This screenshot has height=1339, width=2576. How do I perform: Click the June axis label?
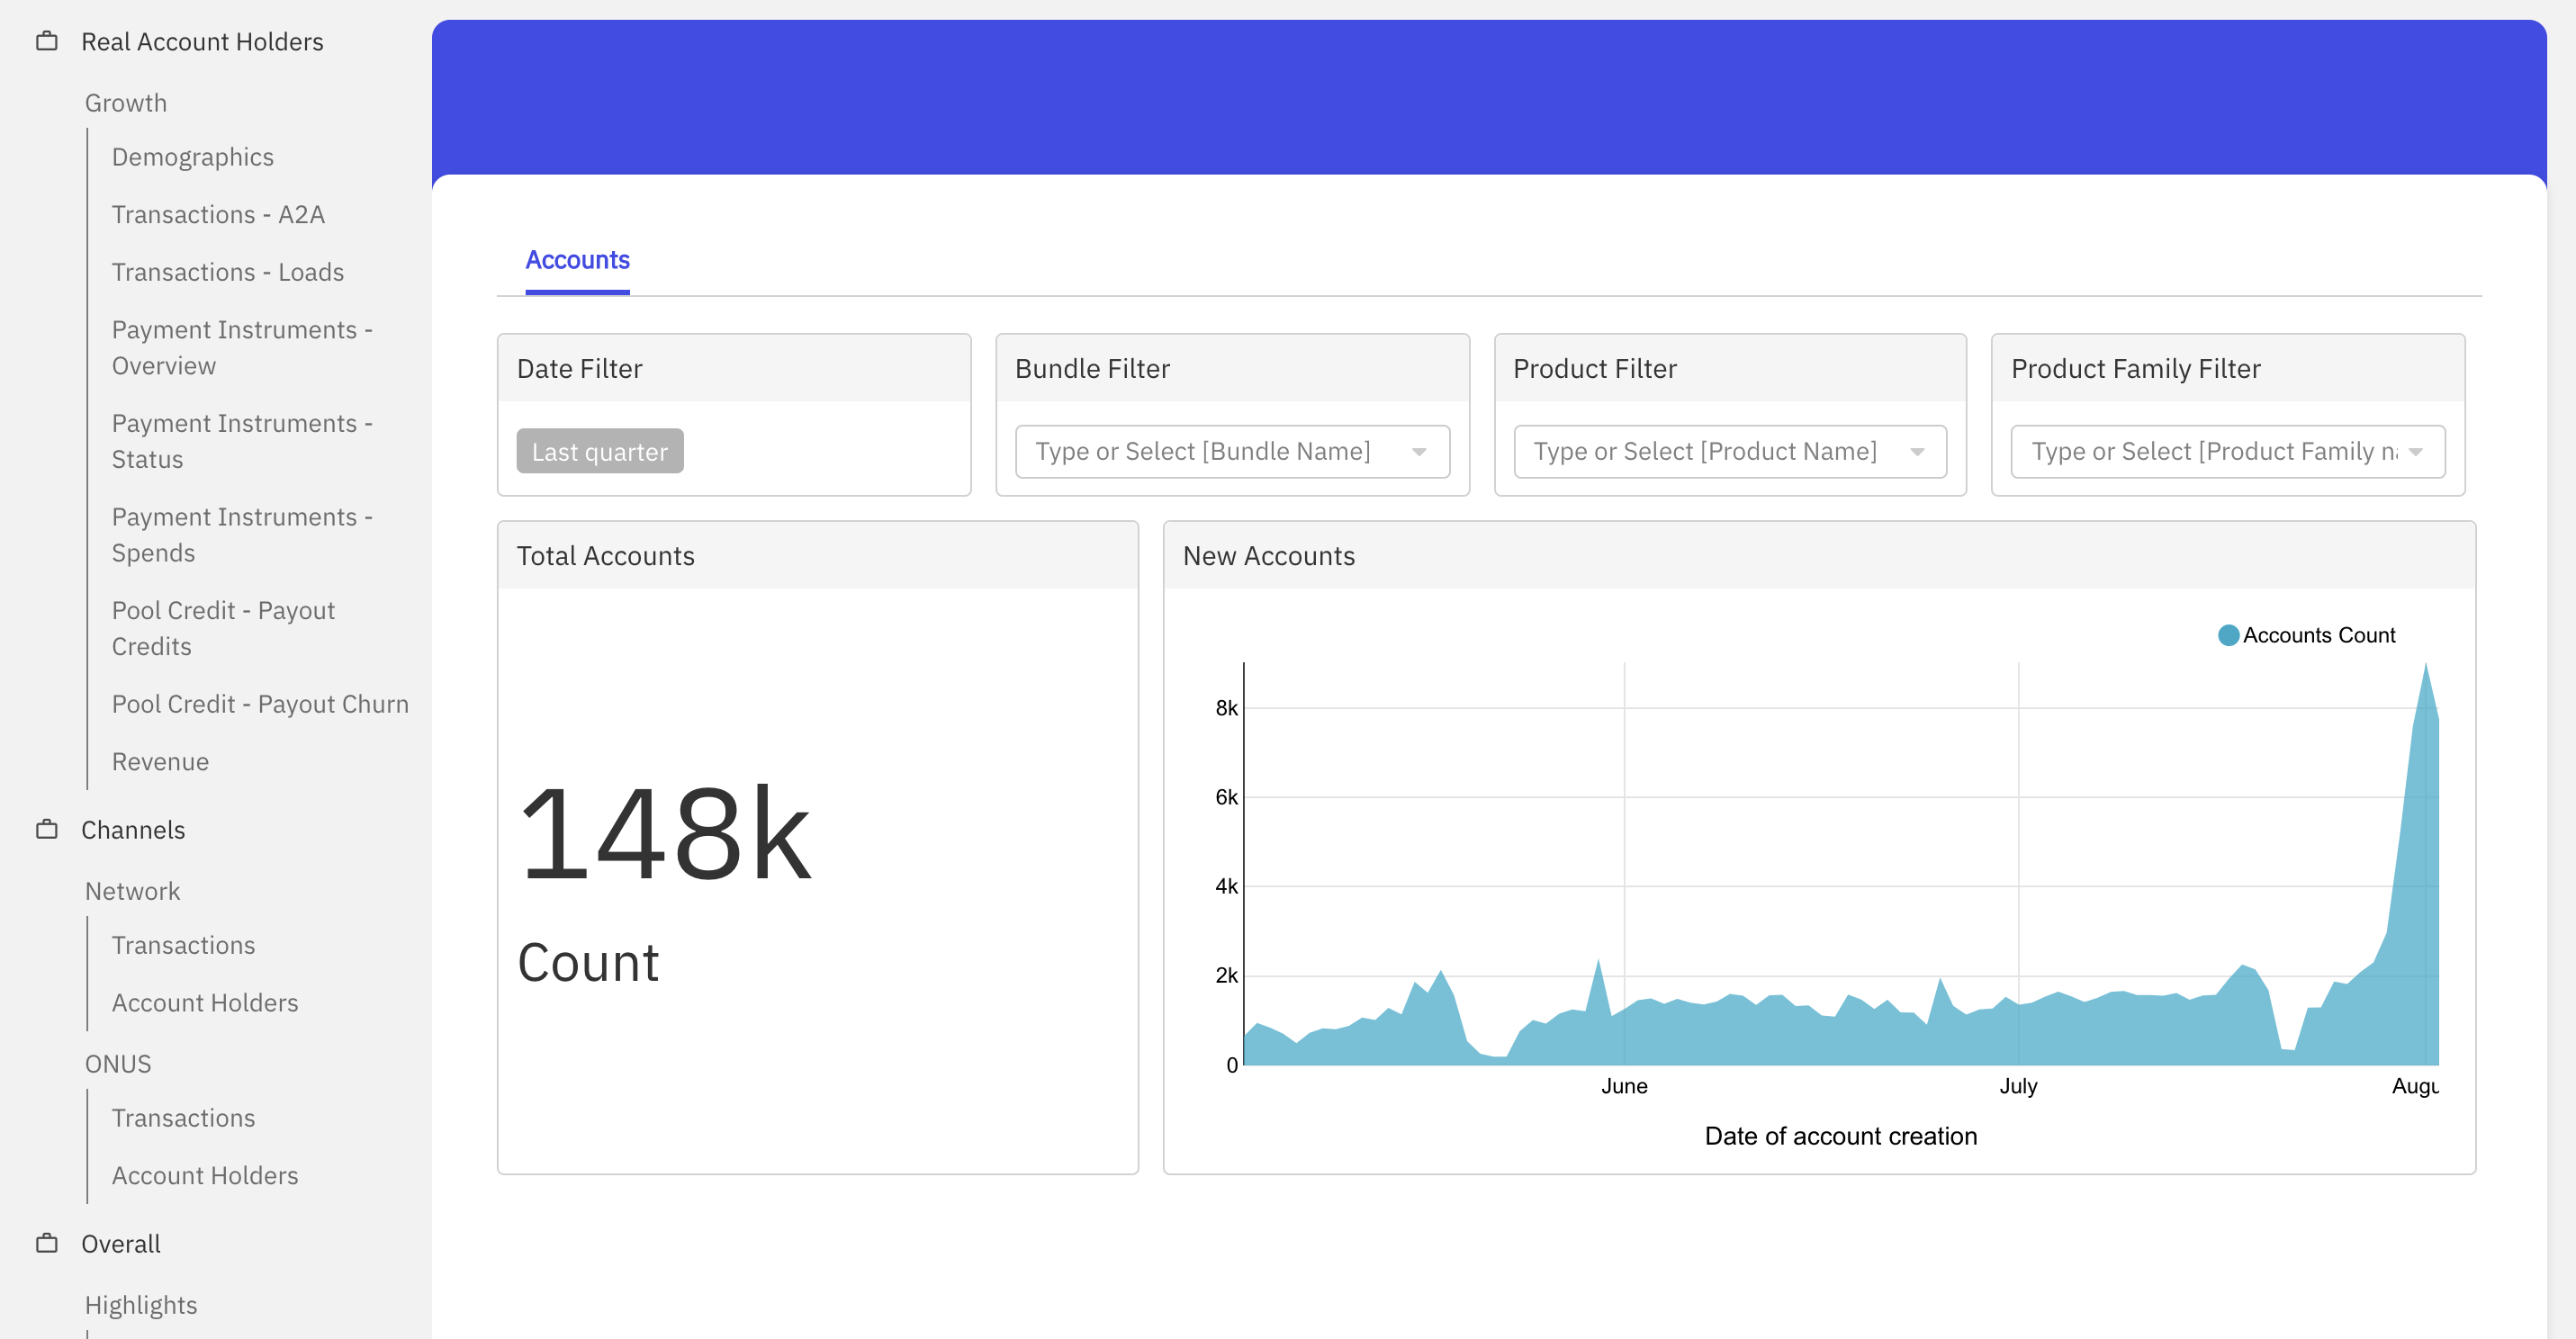[1624, 1086]
